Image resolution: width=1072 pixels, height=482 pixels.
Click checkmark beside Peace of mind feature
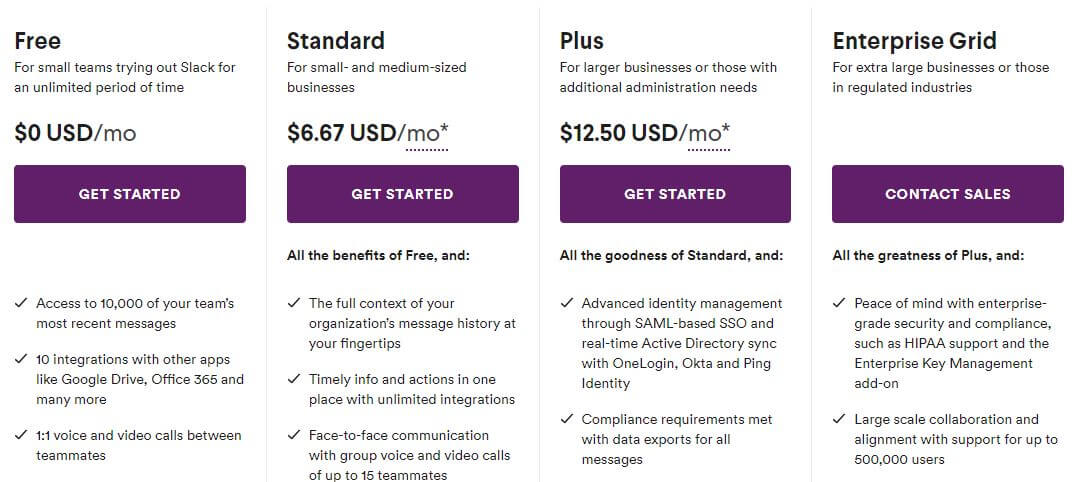(x=840, y=303)
